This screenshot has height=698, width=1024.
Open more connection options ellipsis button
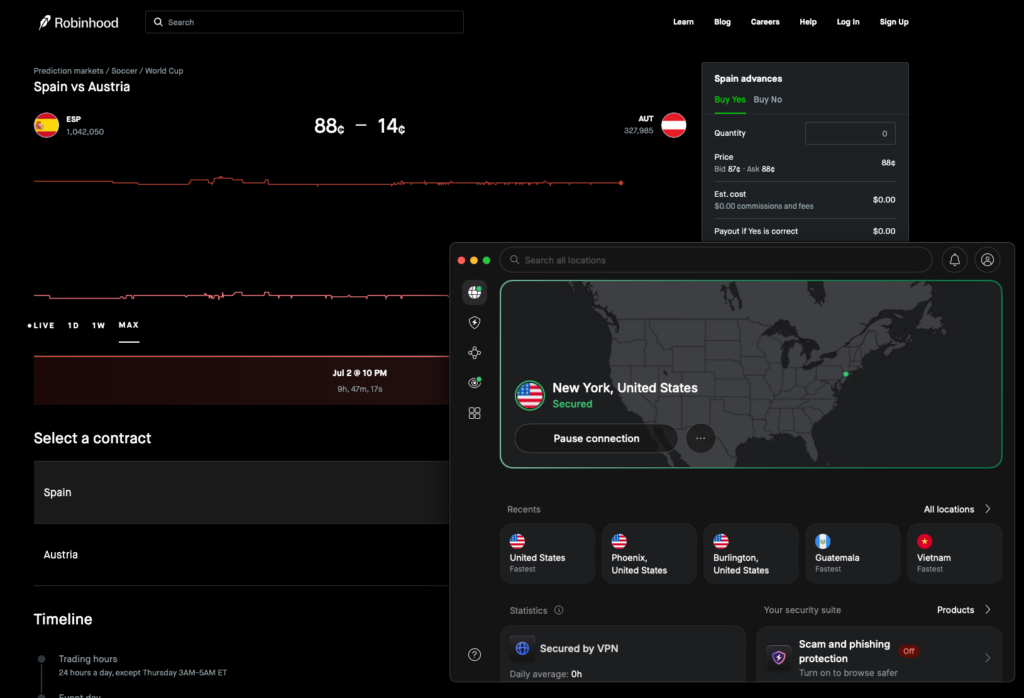tap(701, 438)
